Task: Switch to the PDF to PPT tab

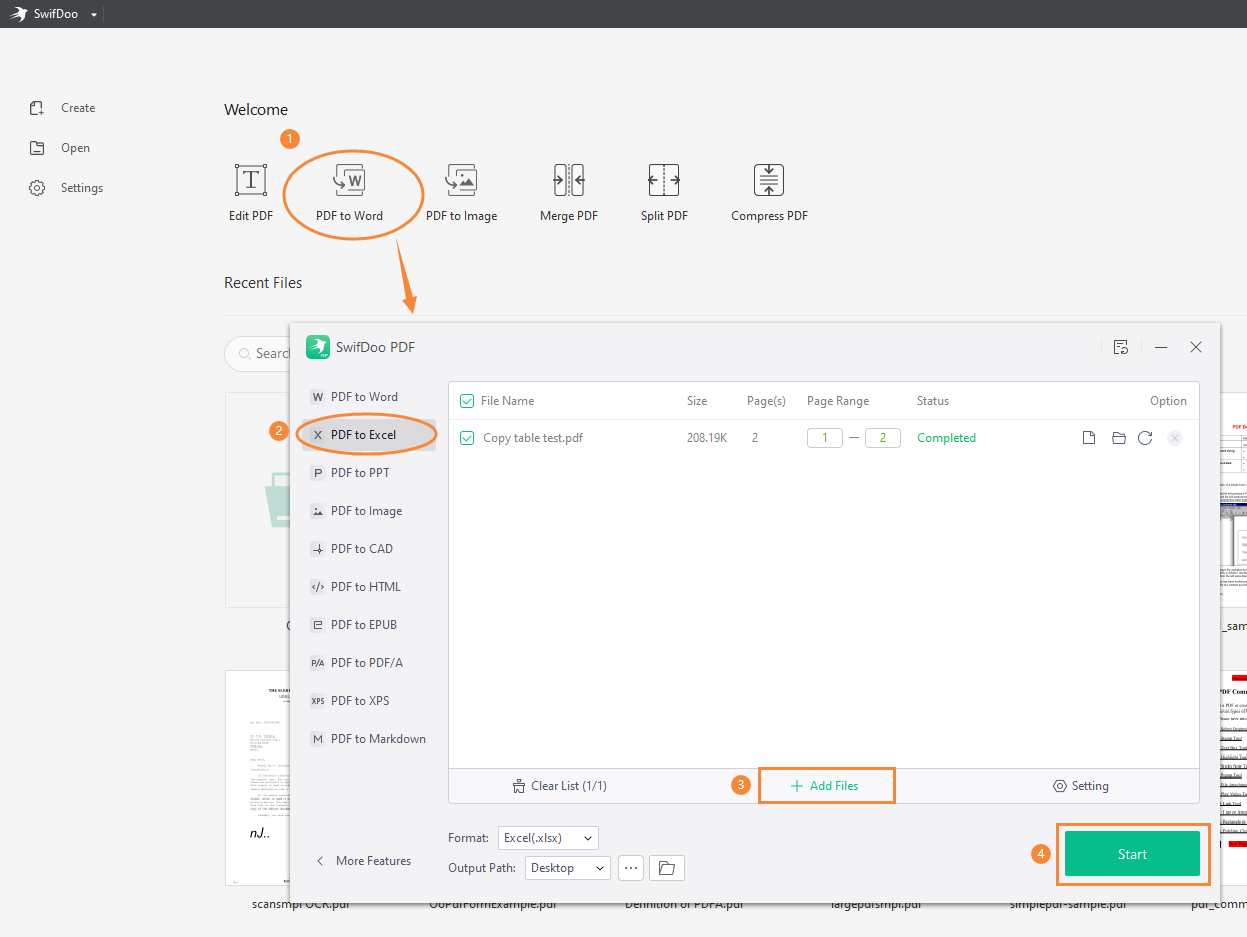Action: [368, 473]
